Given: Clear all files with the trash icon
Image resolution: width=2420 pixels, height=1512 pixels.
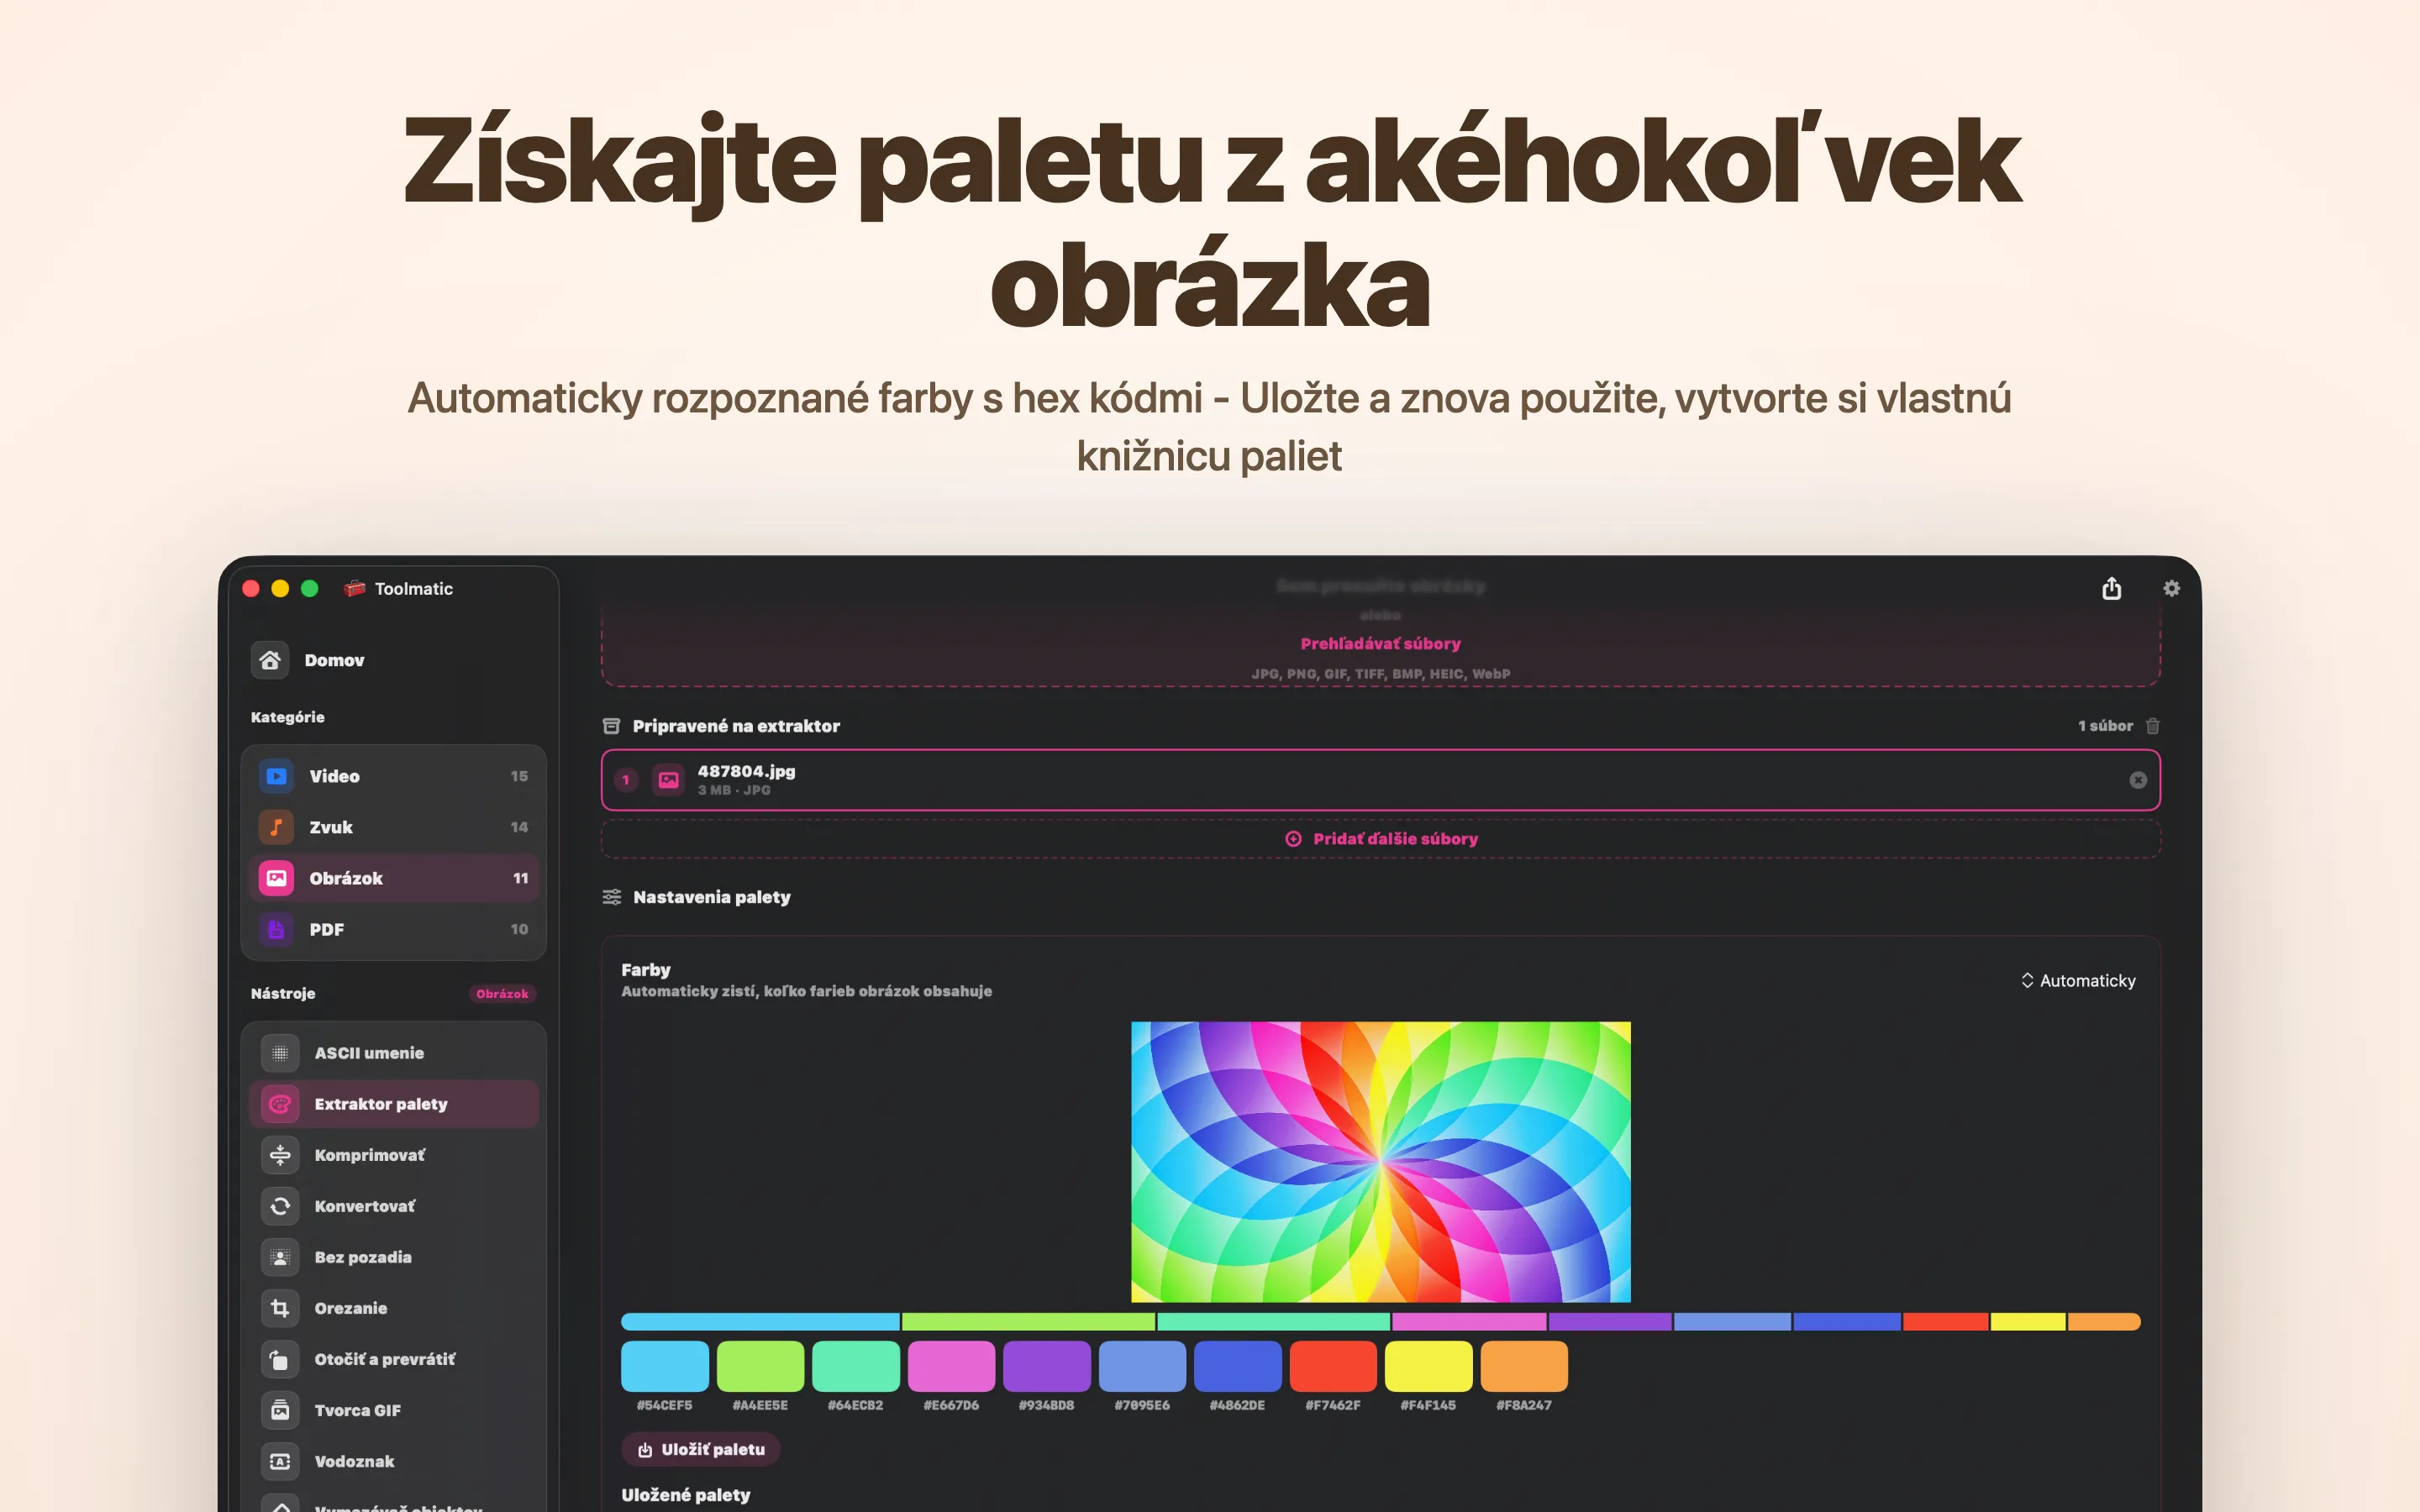Looking at the screenshot, I should (x=2152, y=726).
